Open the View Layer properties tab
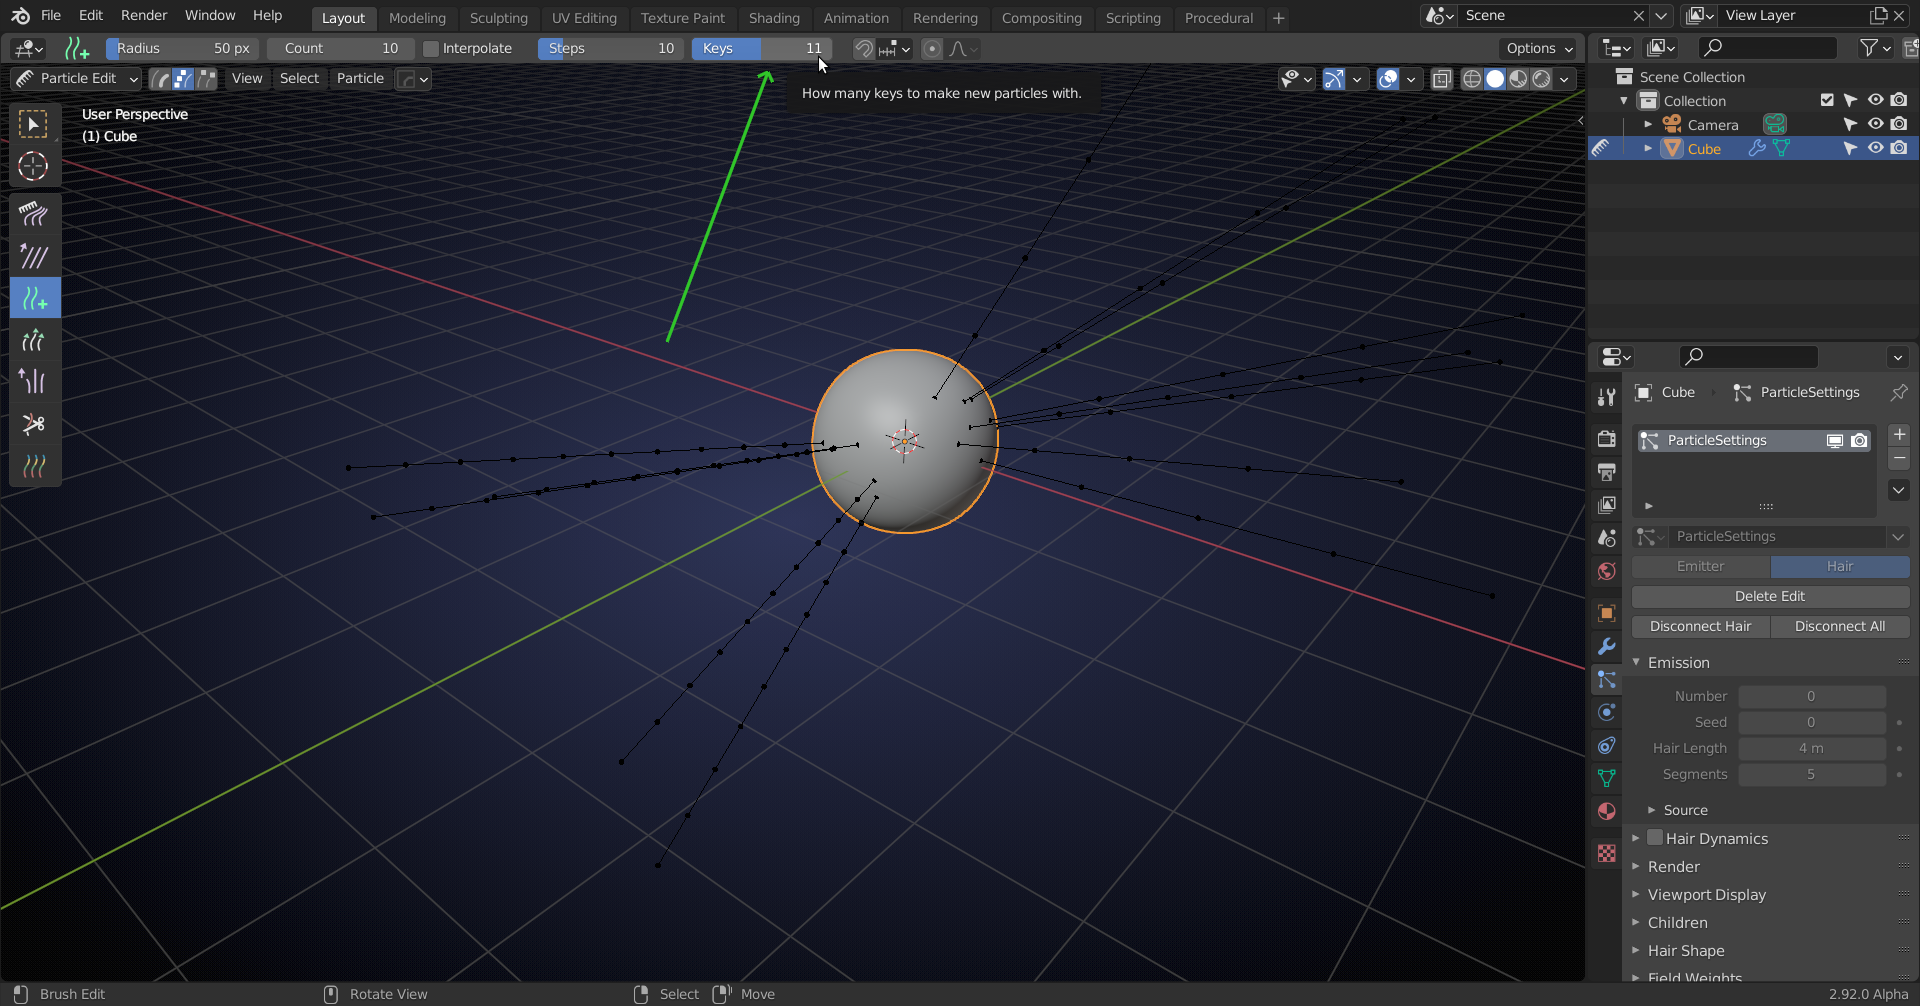Screen dimensions: 1920x1006 tap(1606, 505)
